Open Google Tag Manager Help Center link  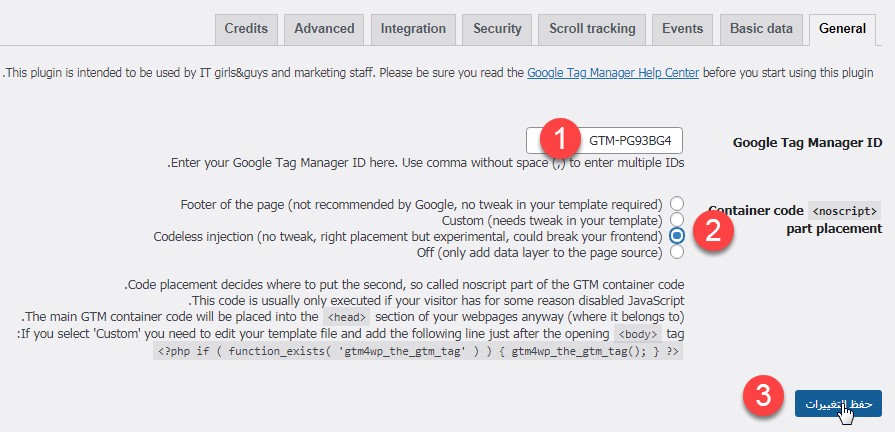[613, 73]
